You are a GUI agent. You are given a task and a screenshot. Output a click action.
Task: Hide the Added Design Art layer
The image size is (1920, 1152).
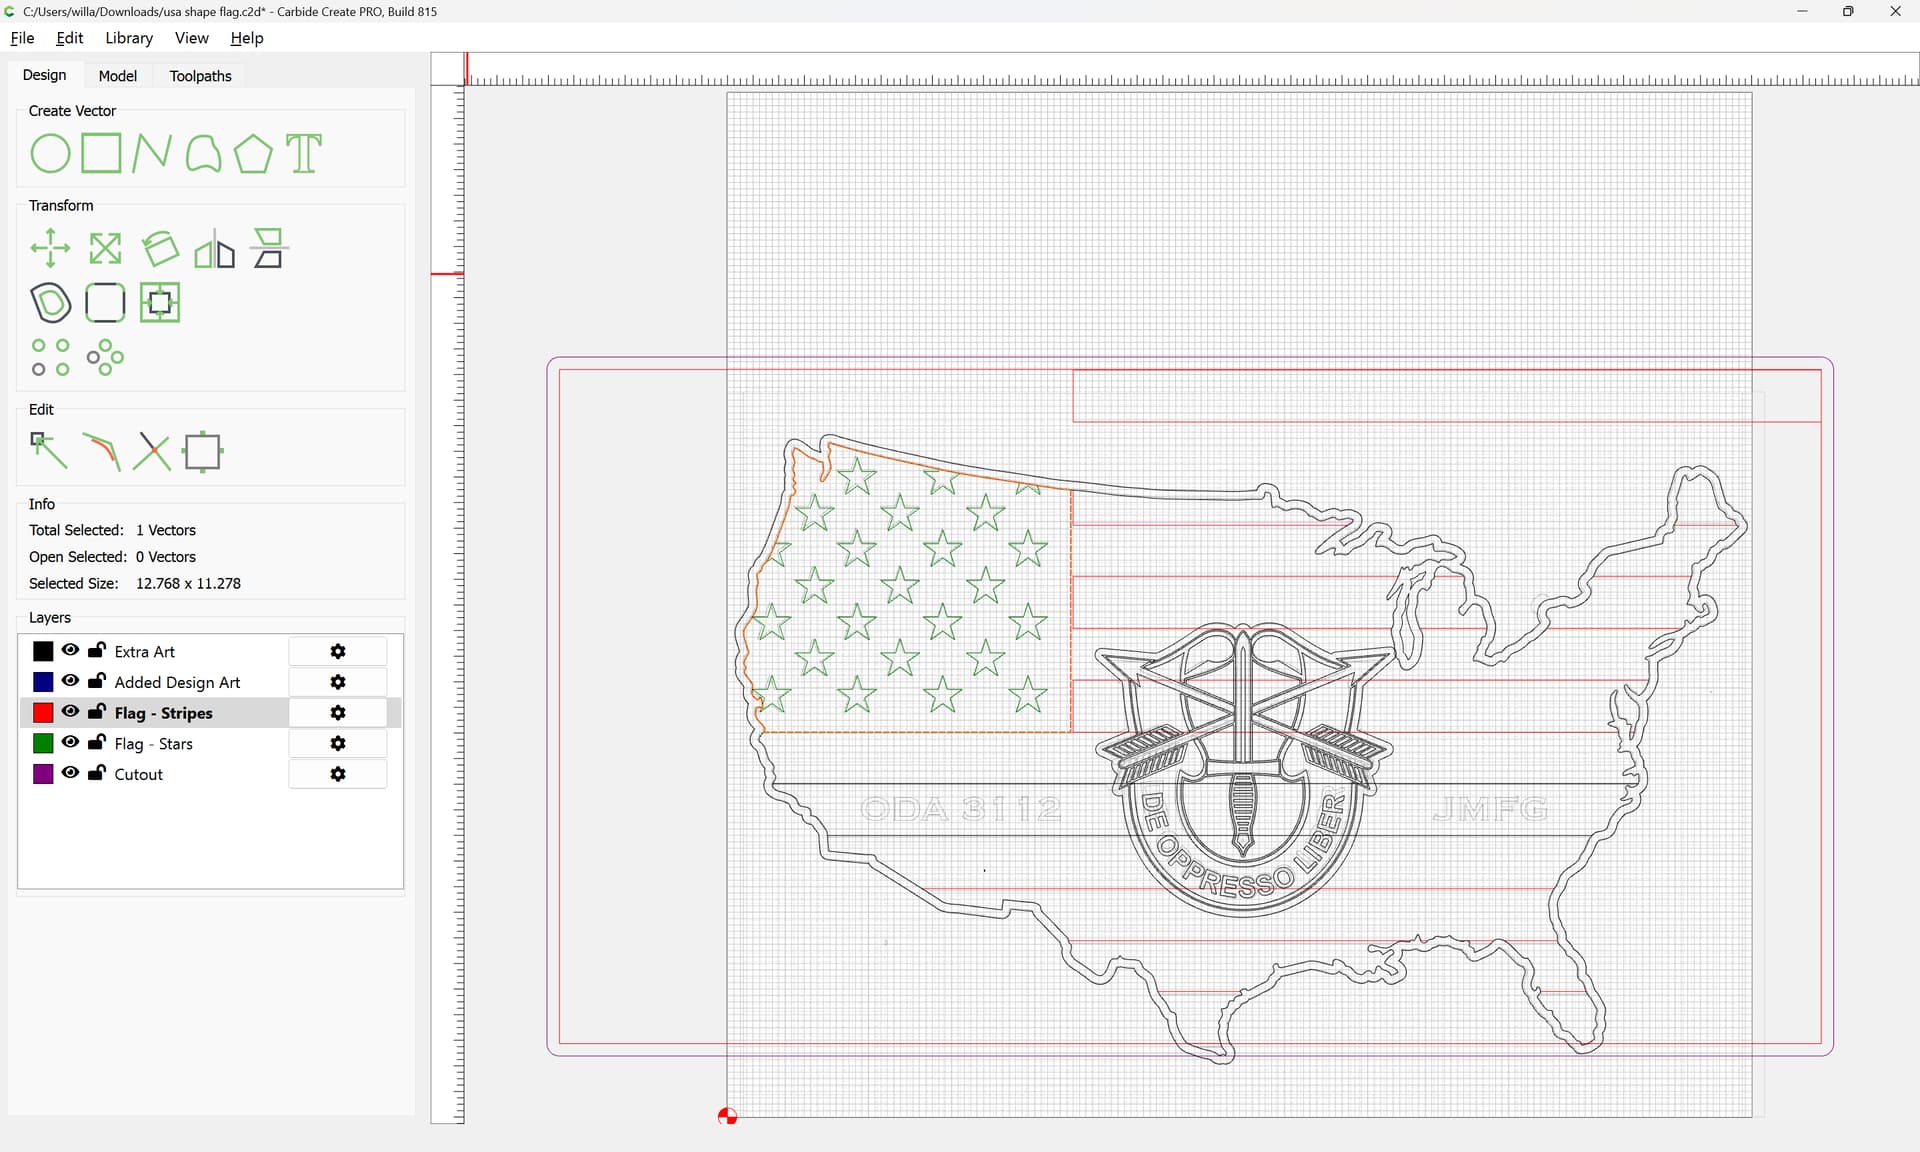tap(70, 681)
